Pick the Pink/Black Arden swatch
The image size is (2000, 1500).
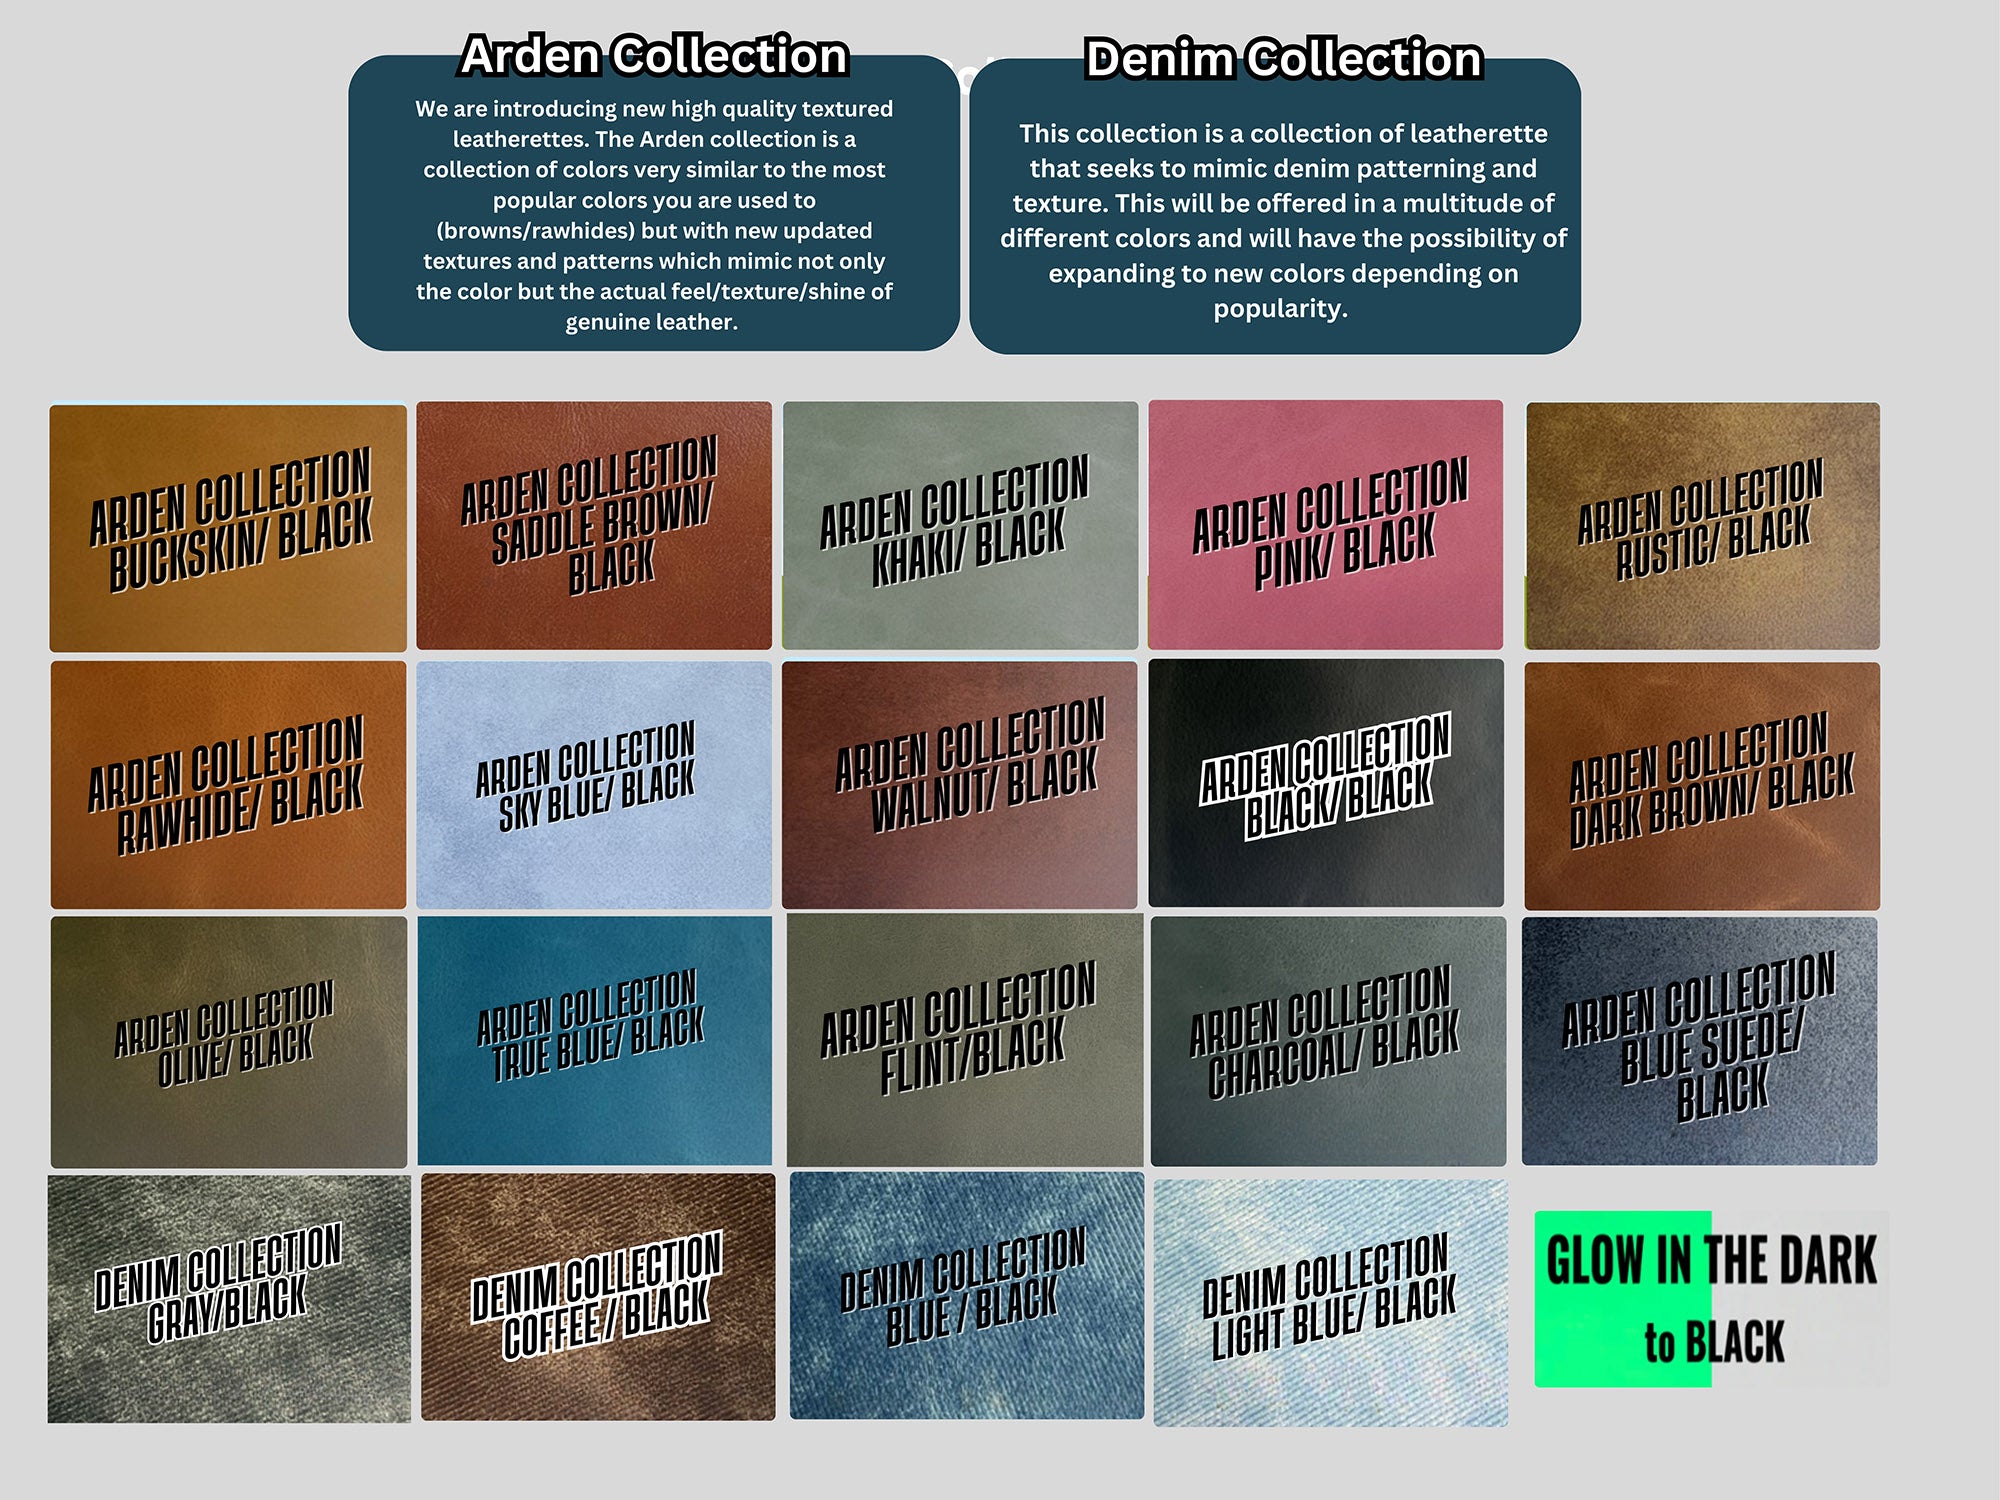pos(1325,524)
